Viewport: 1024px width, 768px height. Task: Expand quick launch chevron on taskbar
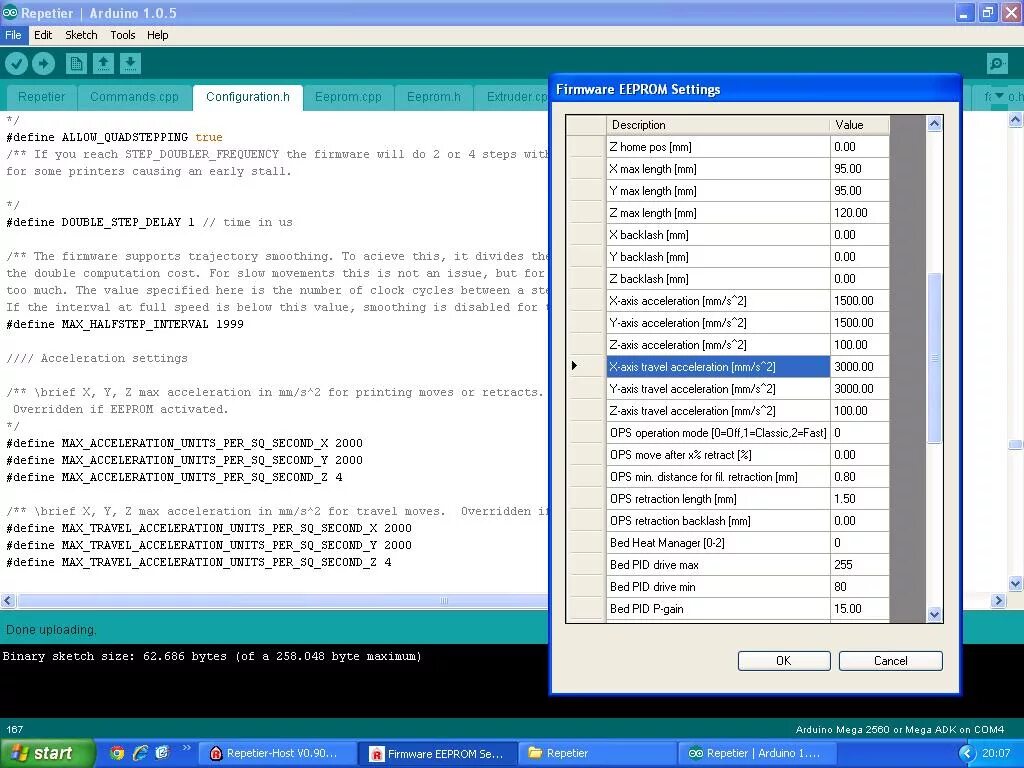tap(186, 748)
